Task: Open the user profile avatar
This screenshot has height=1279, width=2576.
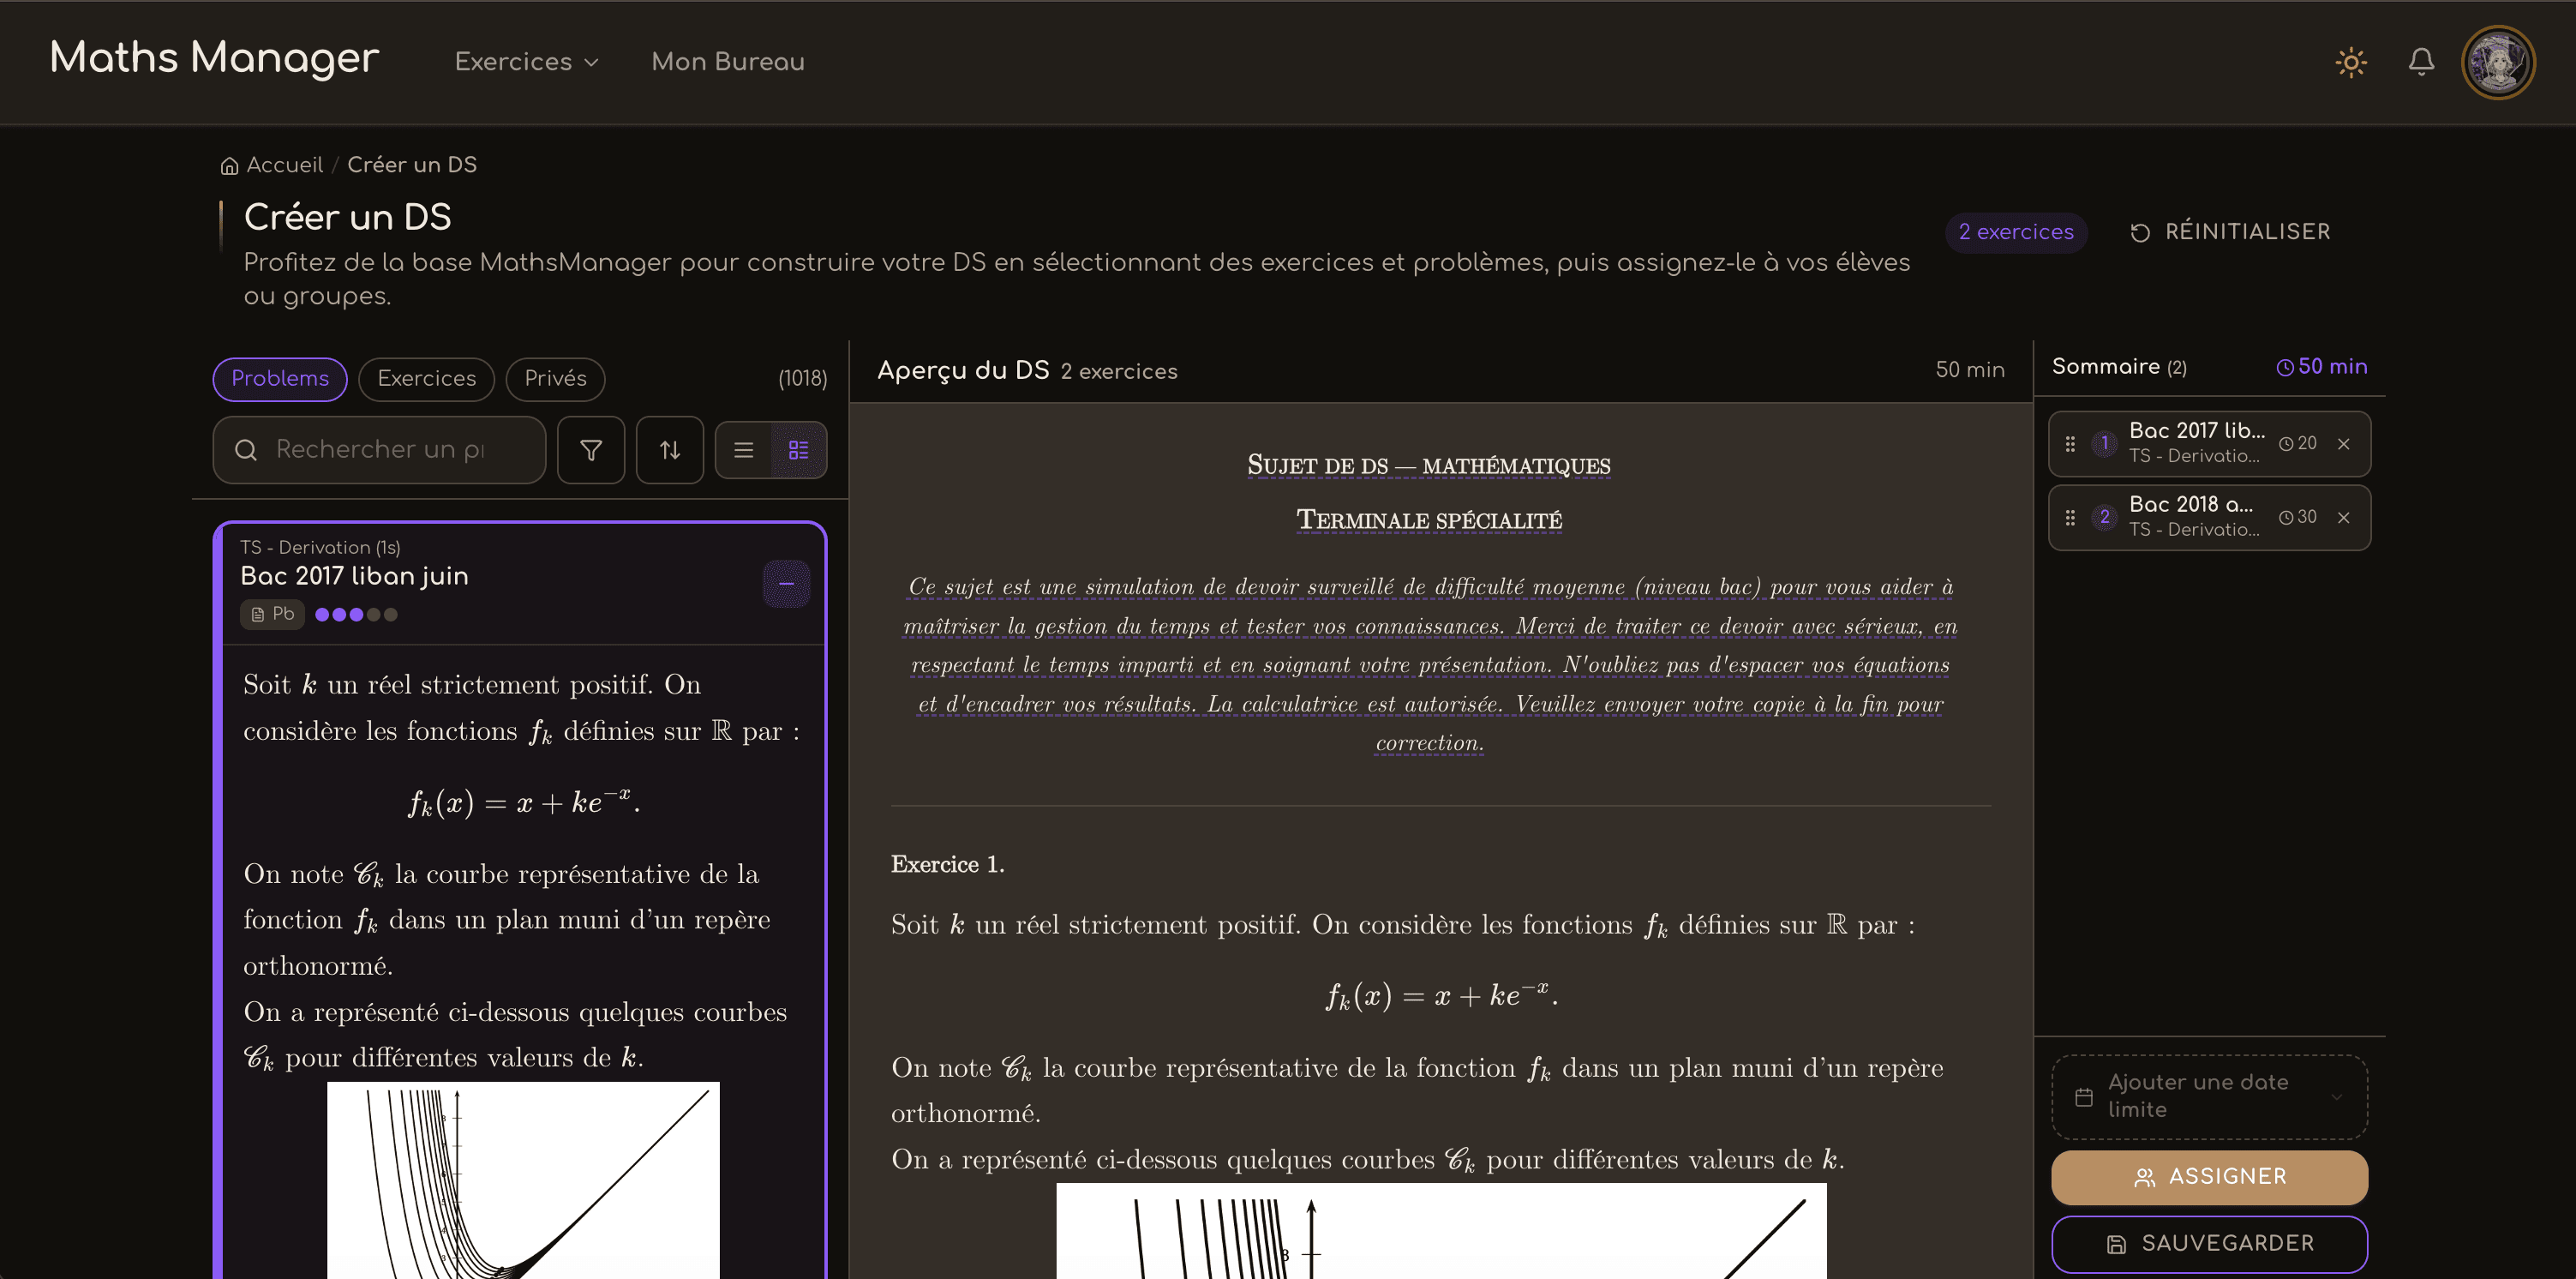Action: pyautogui.click(x=2497, y=62)
